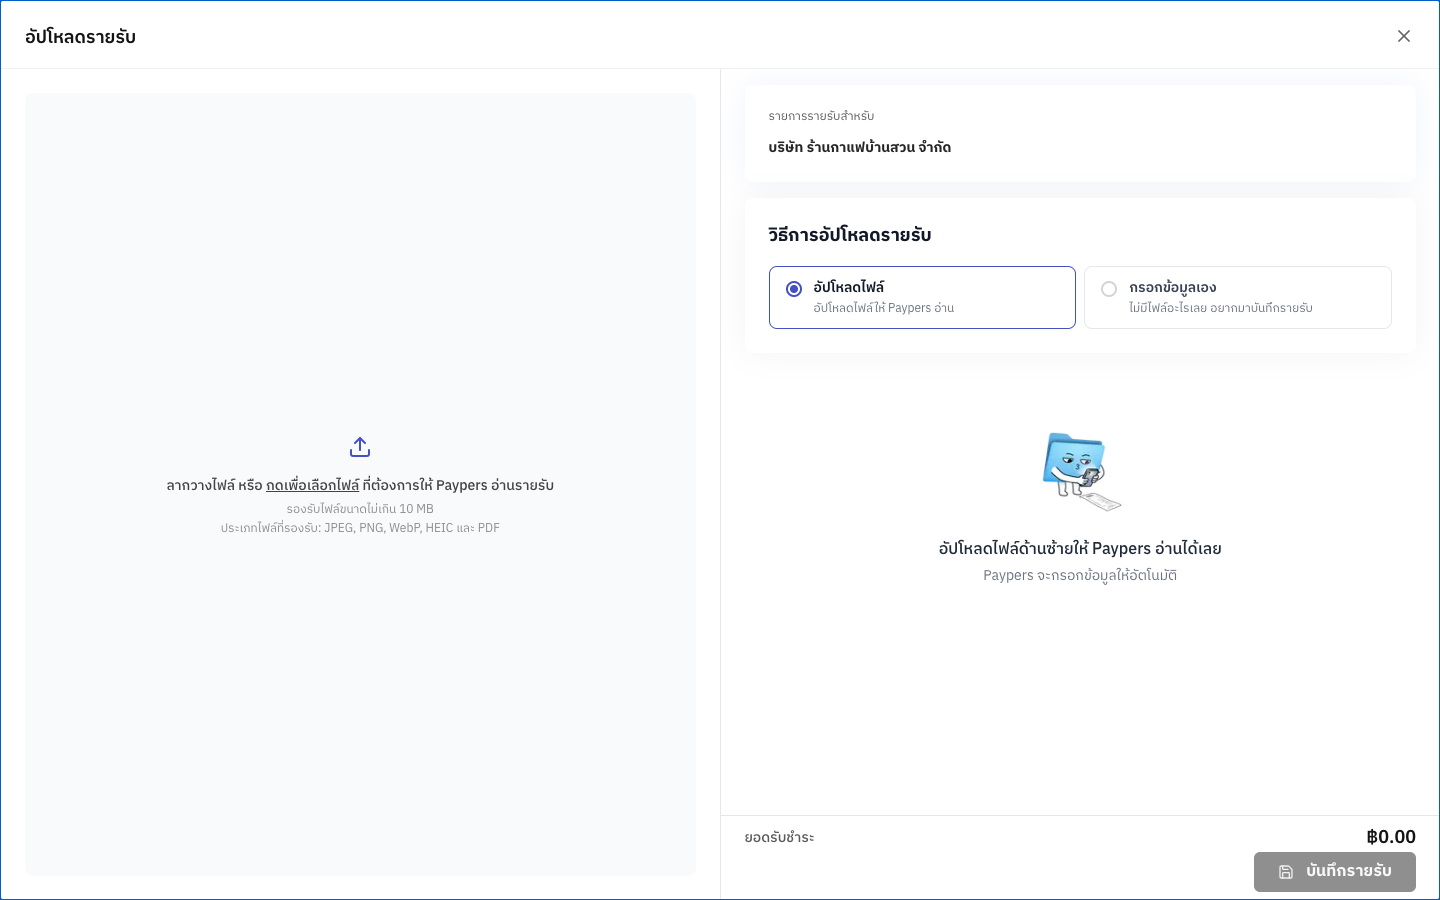1440x900 pixels.
Task: Click the ยอดรับชำระ label
Action: point(780,838)
